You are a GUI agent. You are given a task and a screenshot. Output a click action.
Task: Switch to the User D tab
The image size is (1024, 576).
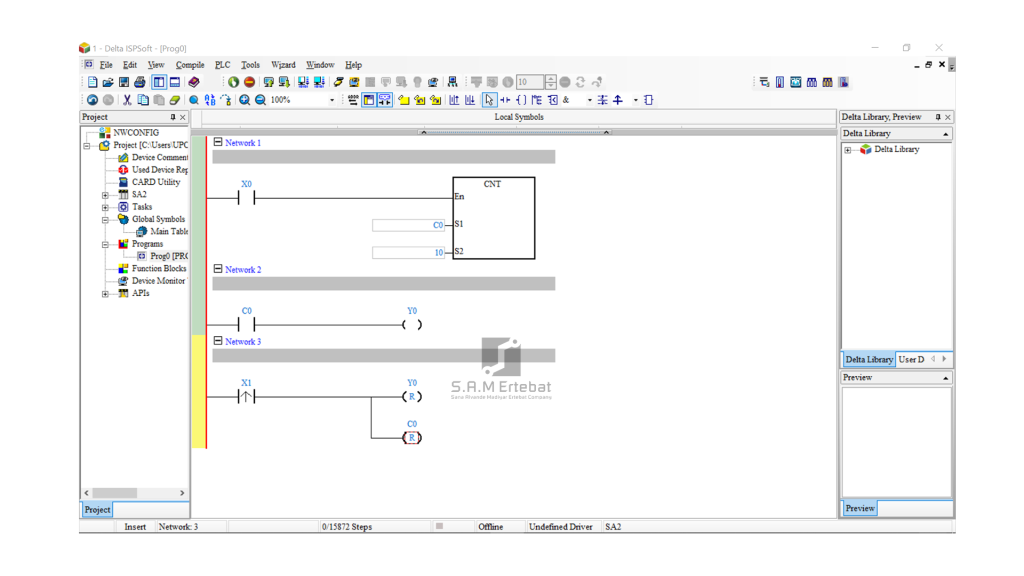coord(911,359)
